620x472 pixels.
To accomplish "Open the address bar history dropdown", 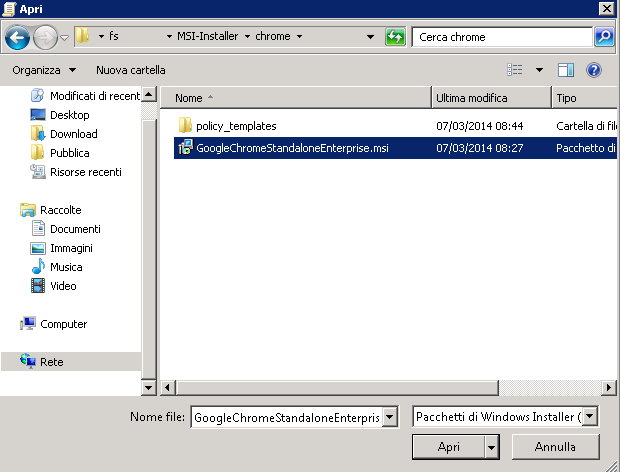I will pos(370,37).
